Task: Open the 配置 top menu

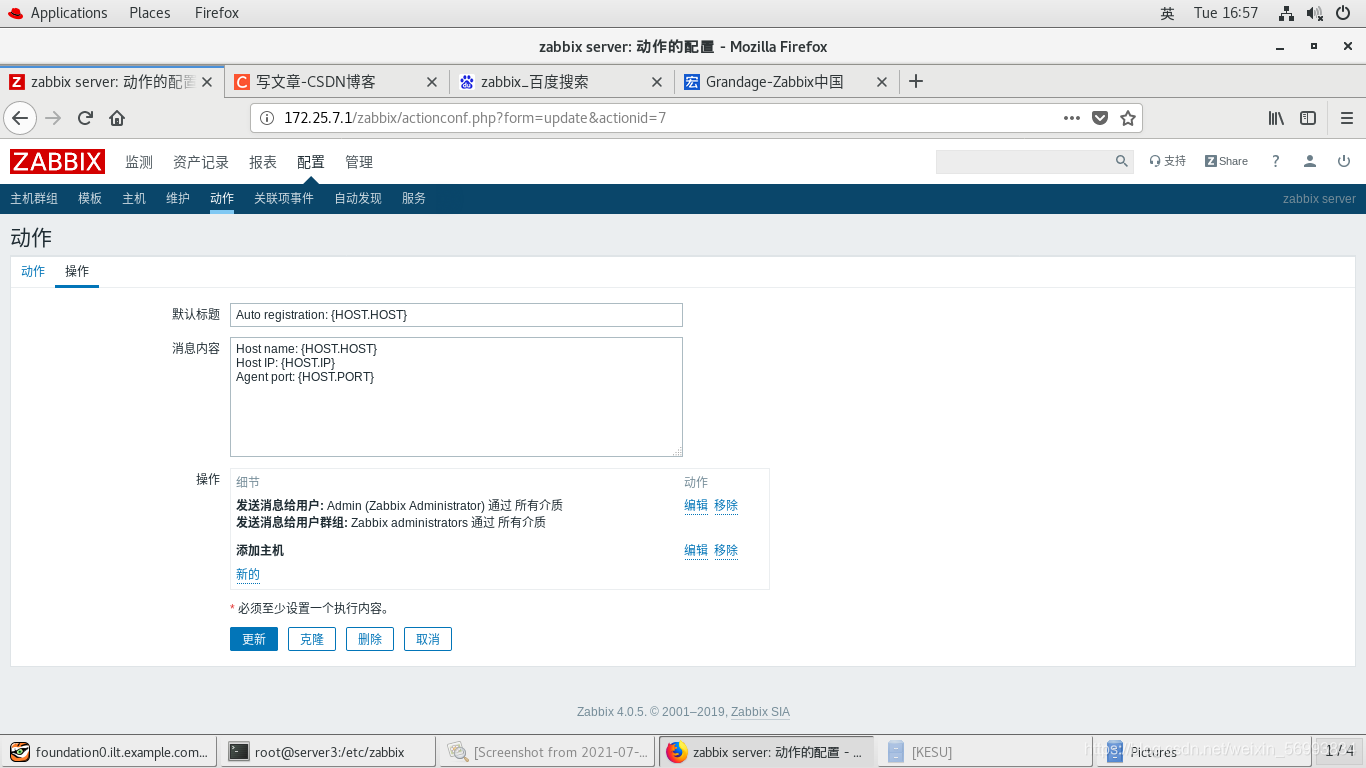Action: (311, 162)
